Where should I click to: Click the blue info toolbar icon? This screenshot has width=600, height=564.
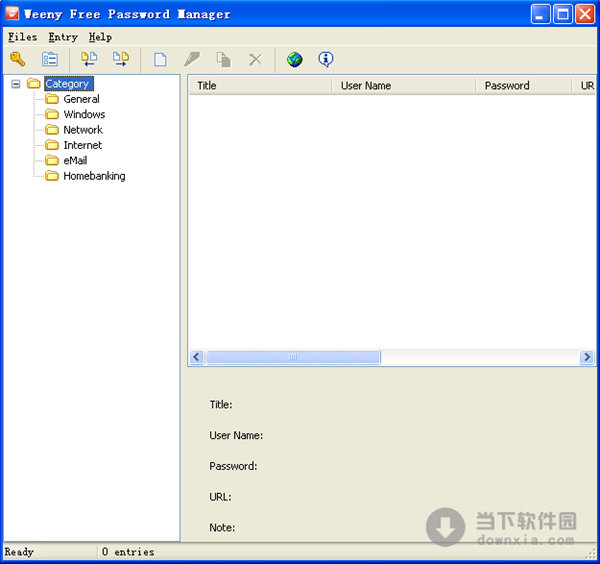pyautogui.click(x=325, y=60)
